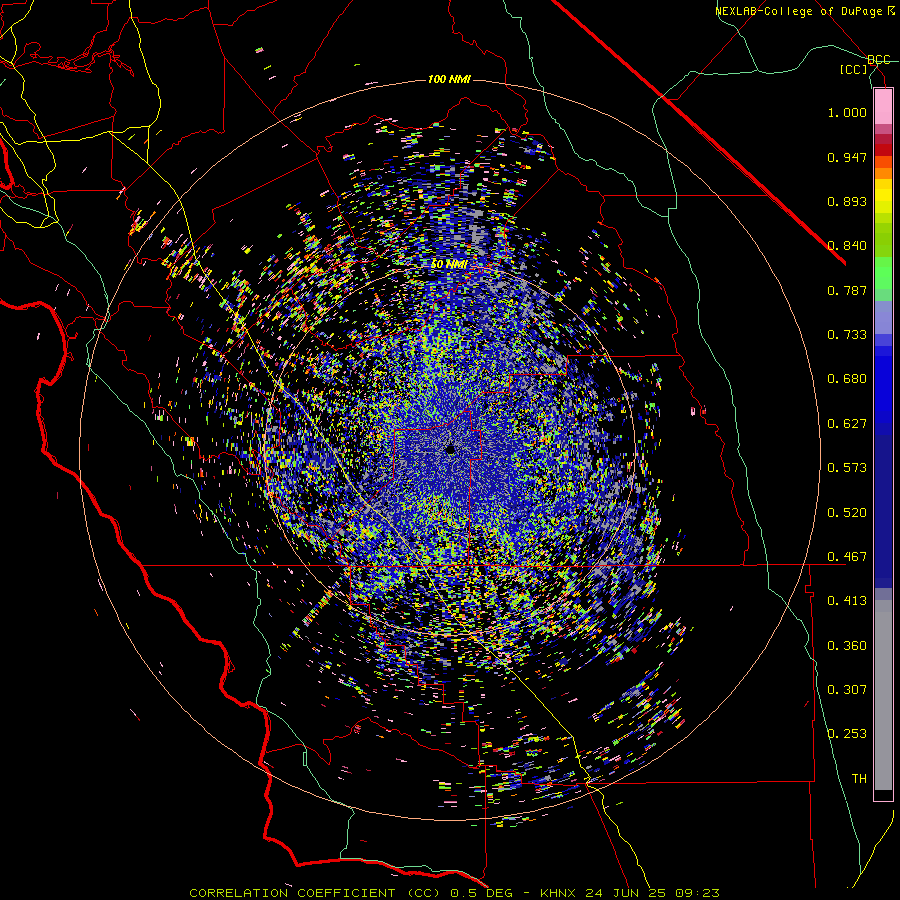
Task: Click the 0.253 scale value
Action: 847,734
